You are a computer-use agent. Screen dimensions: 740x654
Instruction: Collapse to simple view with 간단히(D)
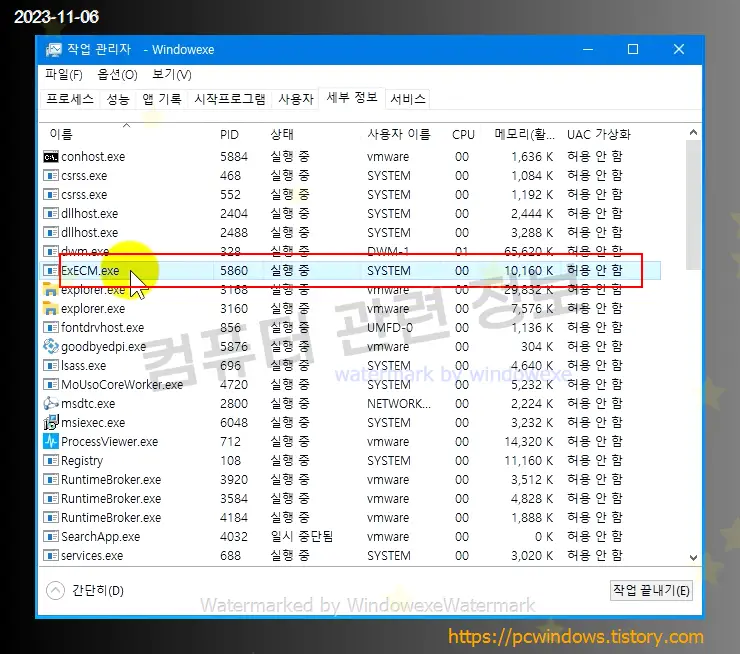click(85, 591)
